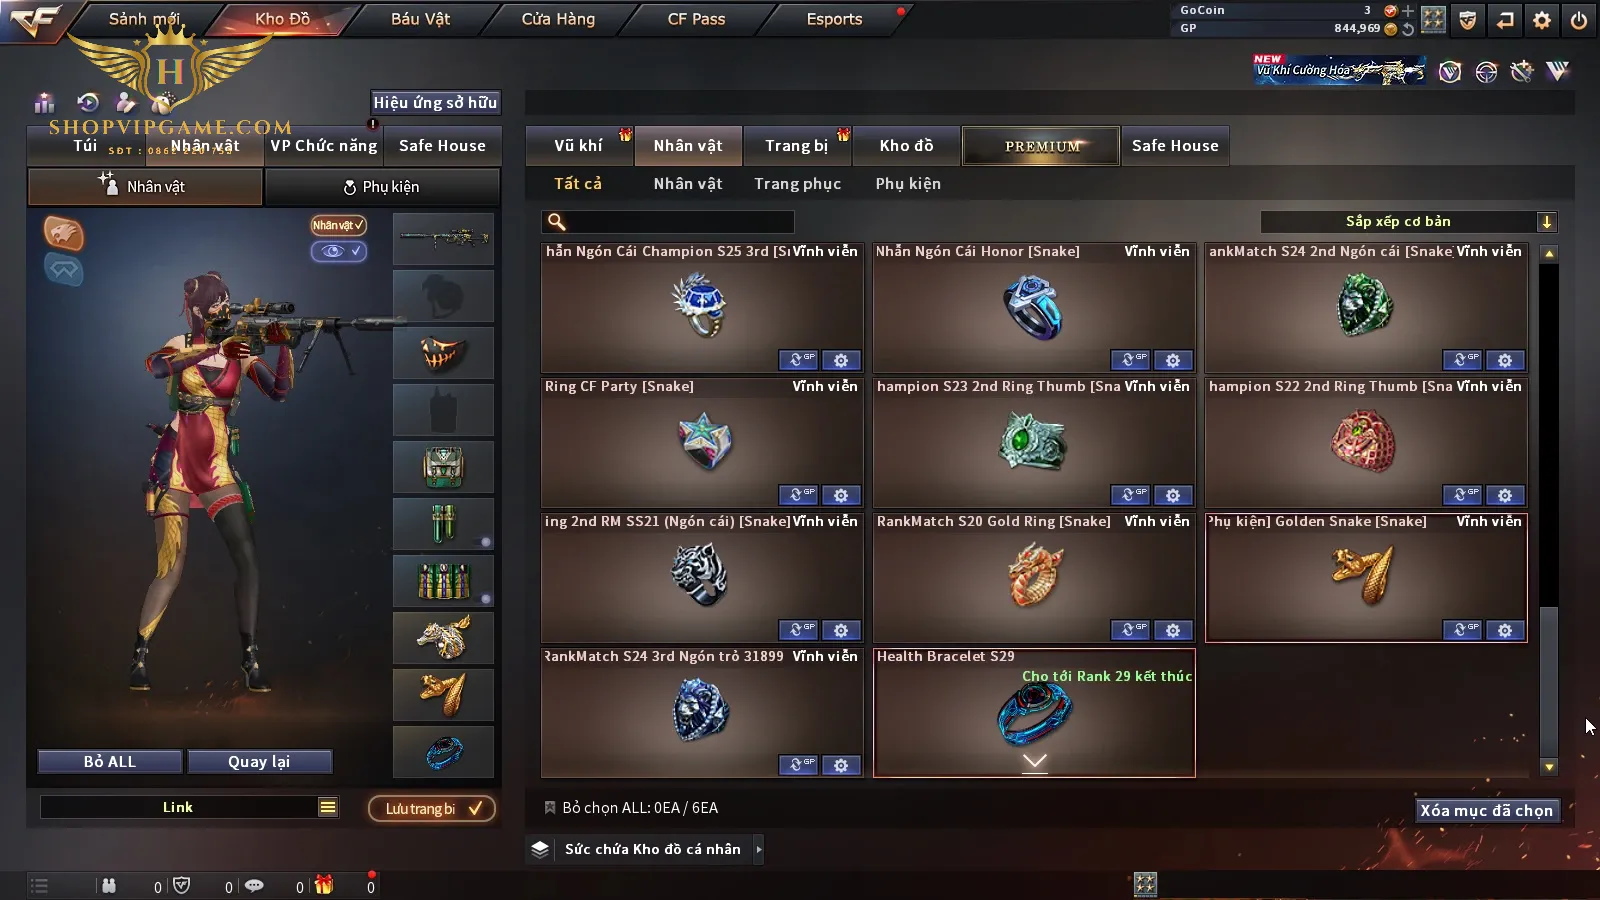Click Xóa mục đã chọn button
This screenshot has height=900, width=1600.
coord(1487,810)
